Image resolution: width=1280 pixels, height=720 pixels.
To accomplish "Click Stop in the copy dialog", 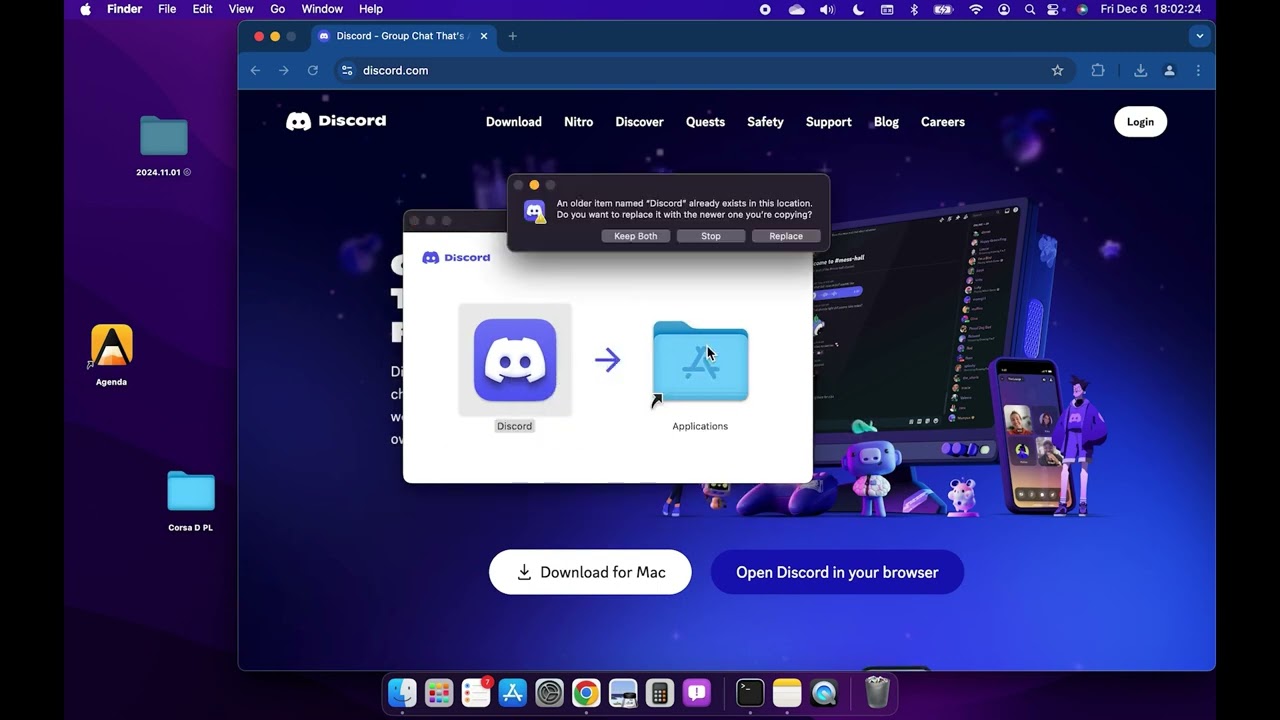I will click(711, 236).
